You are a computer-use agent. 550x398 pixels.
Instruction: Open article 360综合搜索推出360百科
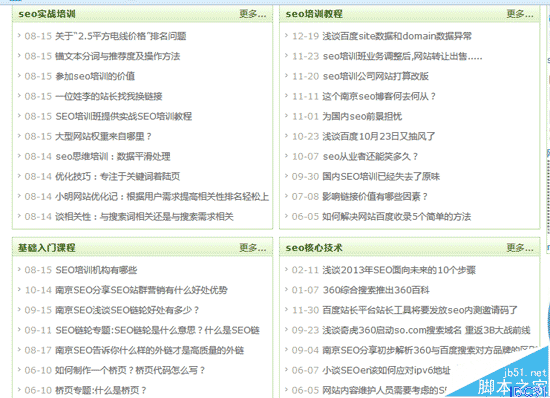click(x=376, y=290)
